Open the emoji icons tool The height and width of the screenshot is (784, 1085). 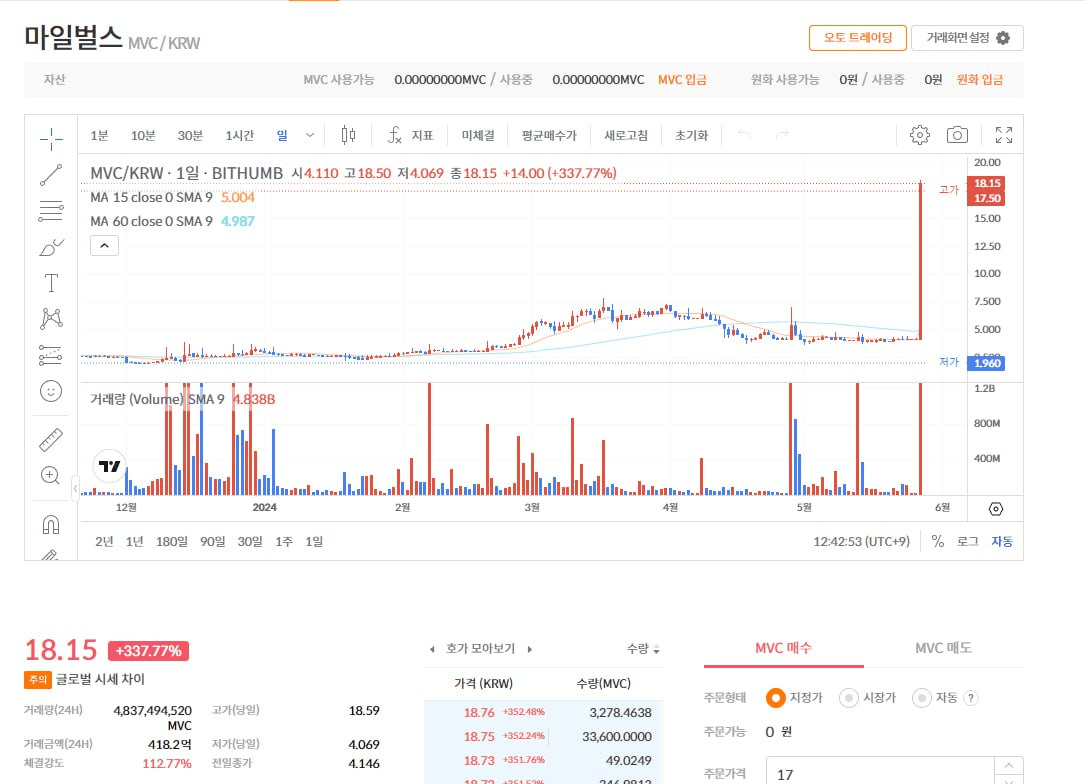click(51, 392)
